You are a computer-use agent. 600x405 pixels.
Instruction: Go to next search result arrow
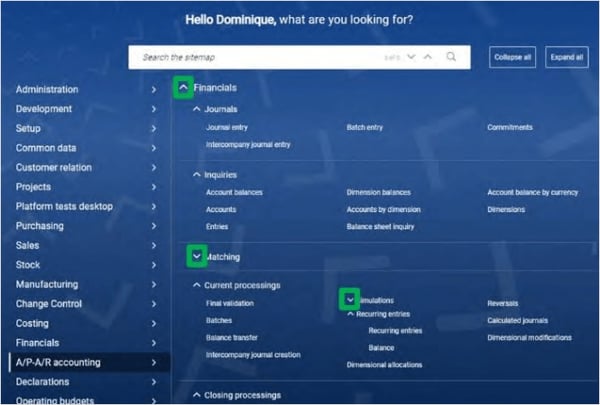(411, 57)
